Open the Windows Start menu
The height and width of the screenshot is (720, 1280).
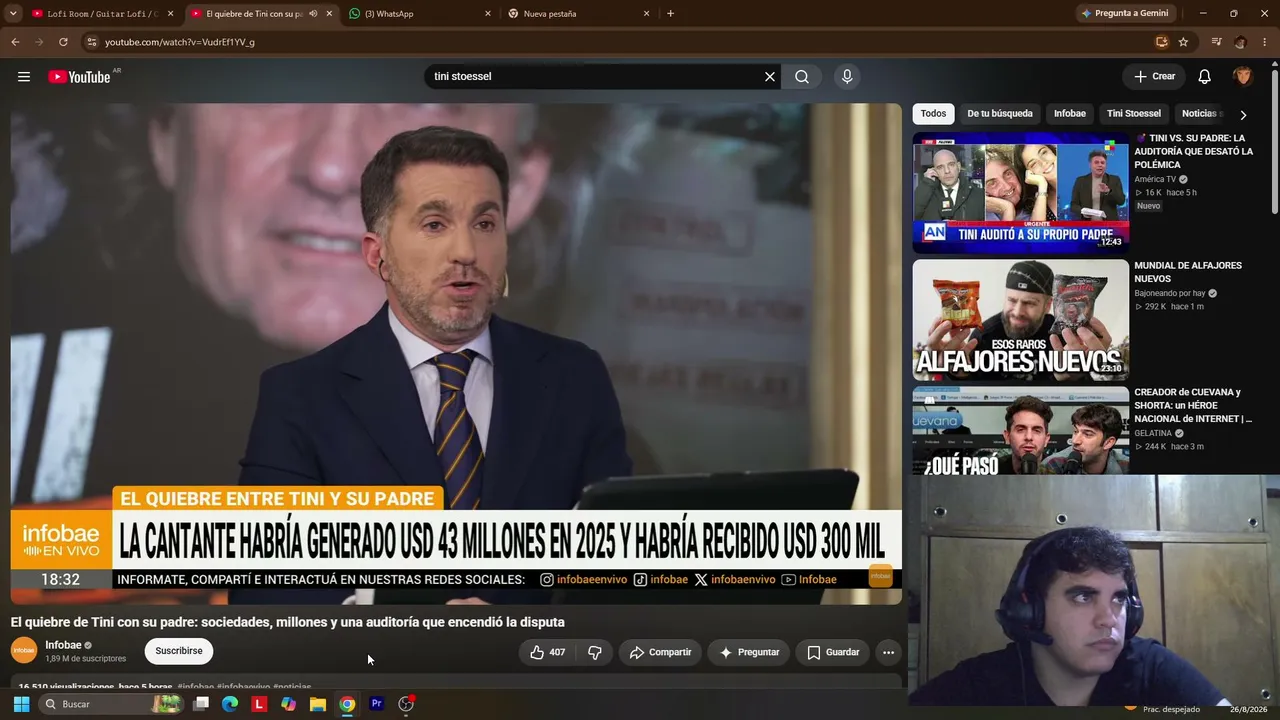coord(21,704)
